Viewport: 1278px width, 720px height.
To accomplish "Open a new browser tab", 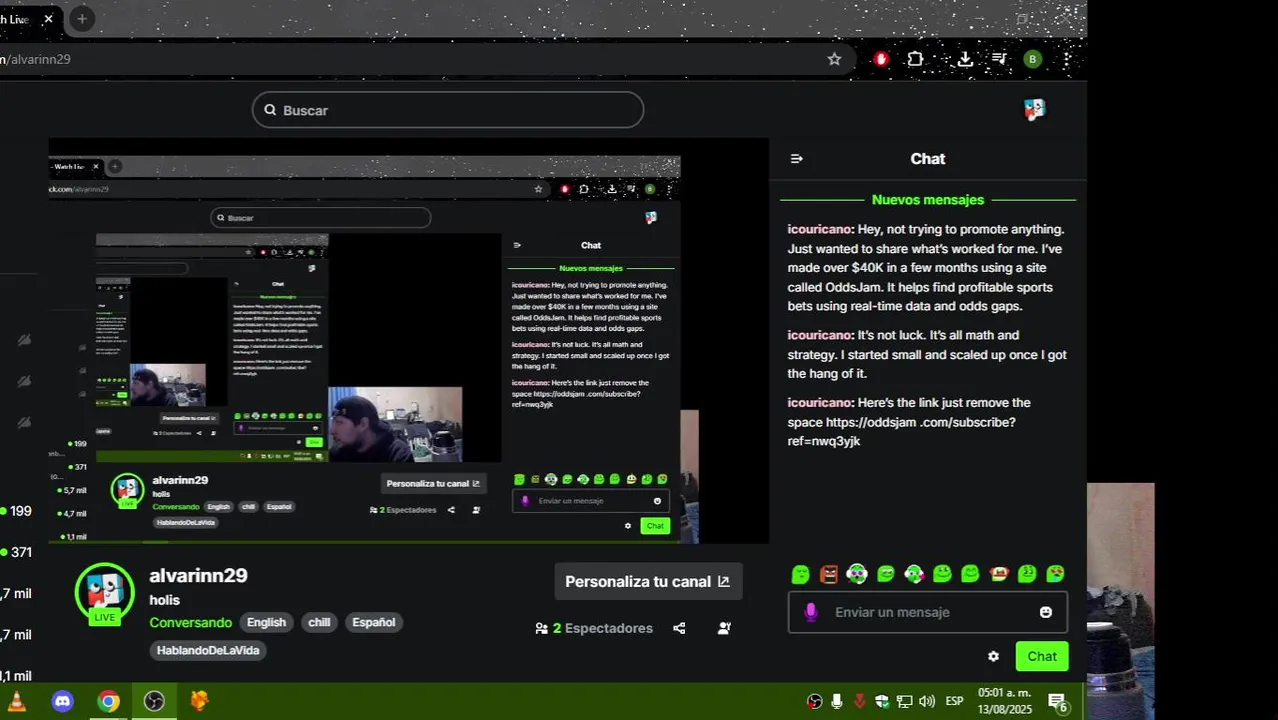I will pos(82,19).
